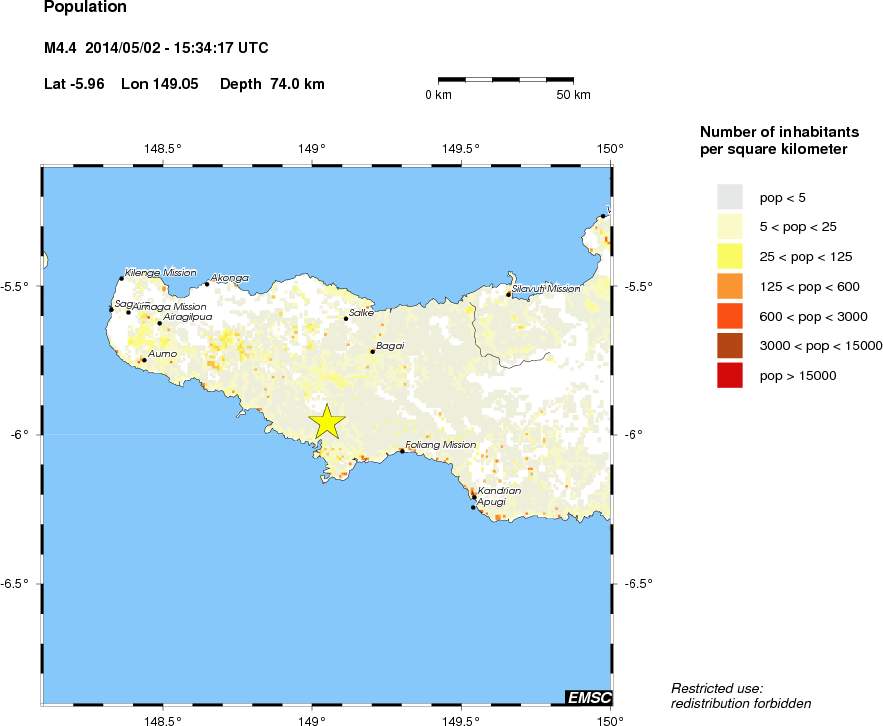
Task: Select the Silovuti Mission marker dot
Action: (508, 294)
